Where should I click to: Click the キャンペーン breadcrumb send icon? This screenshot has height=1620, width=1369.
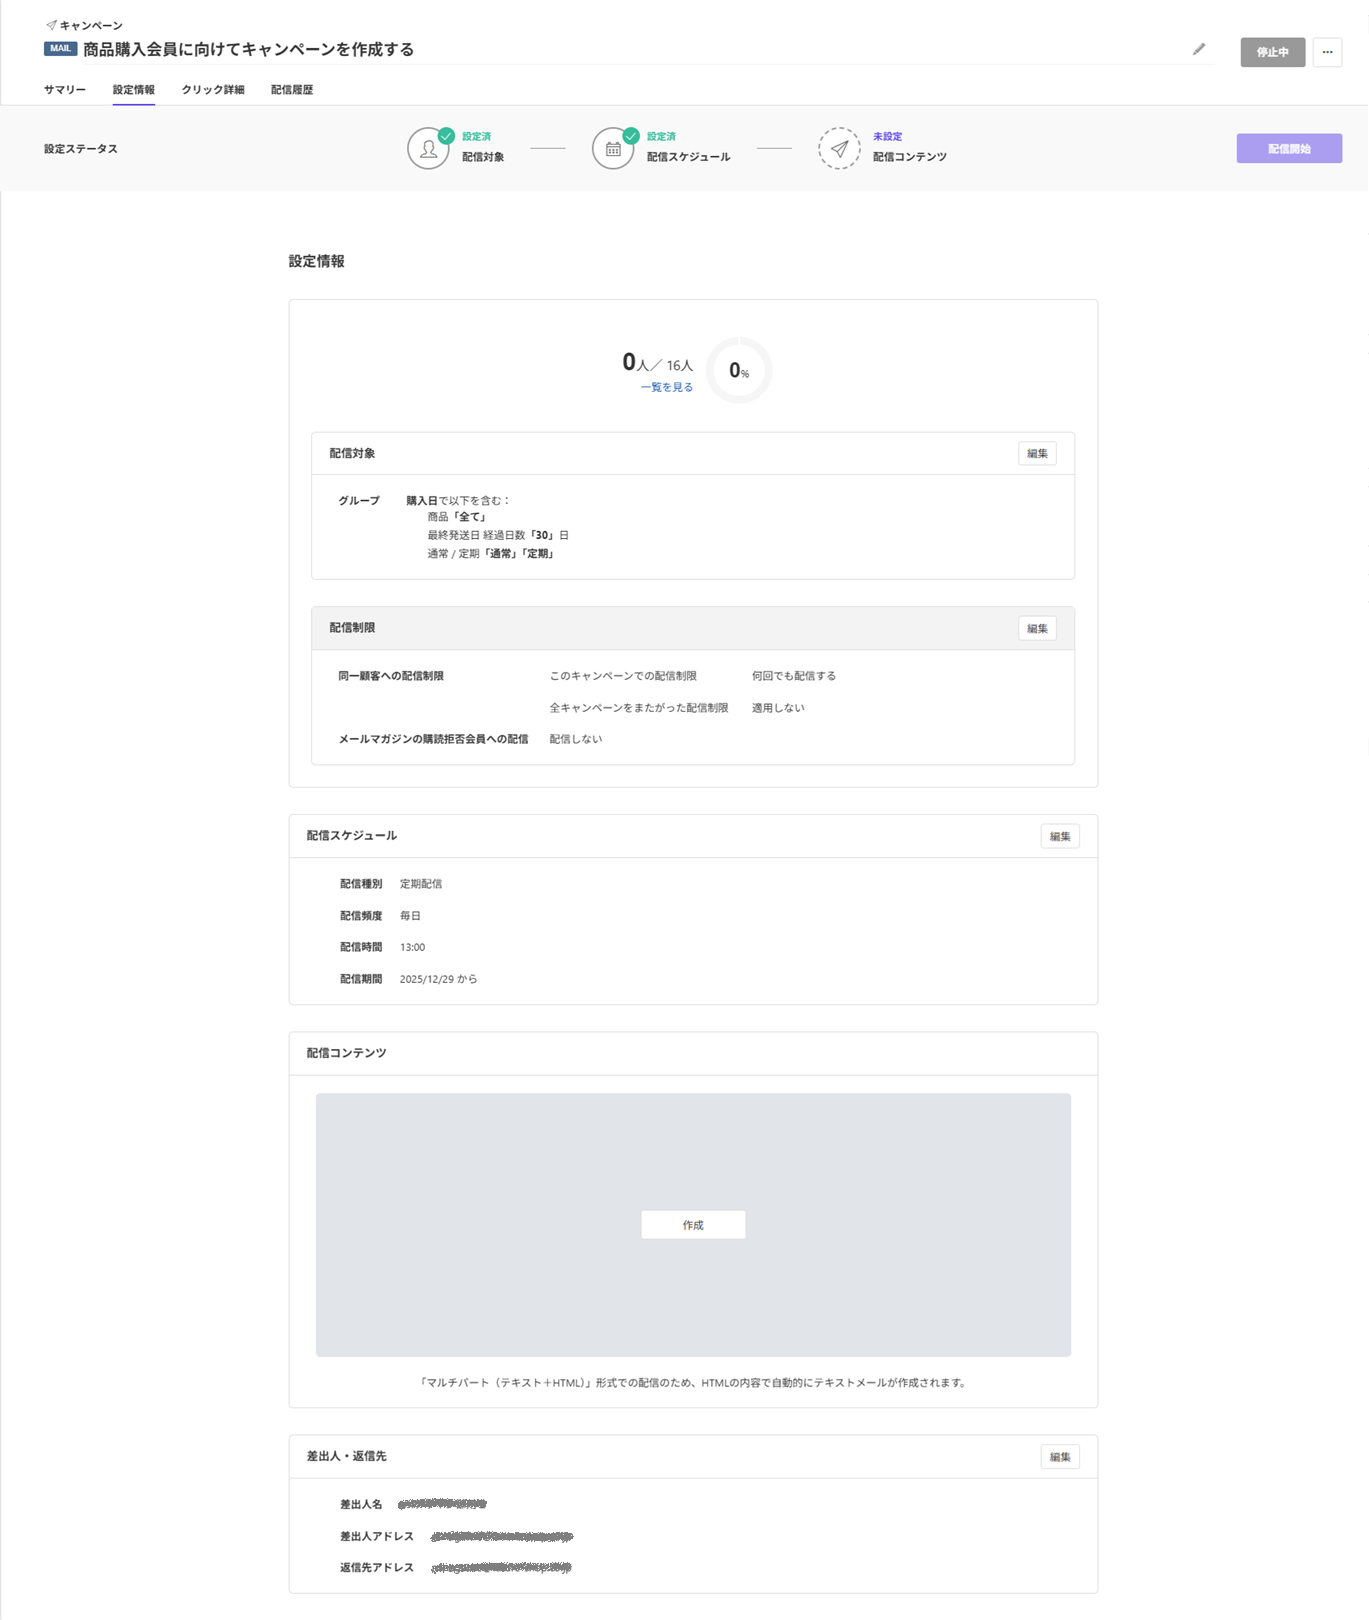(51, 25)
